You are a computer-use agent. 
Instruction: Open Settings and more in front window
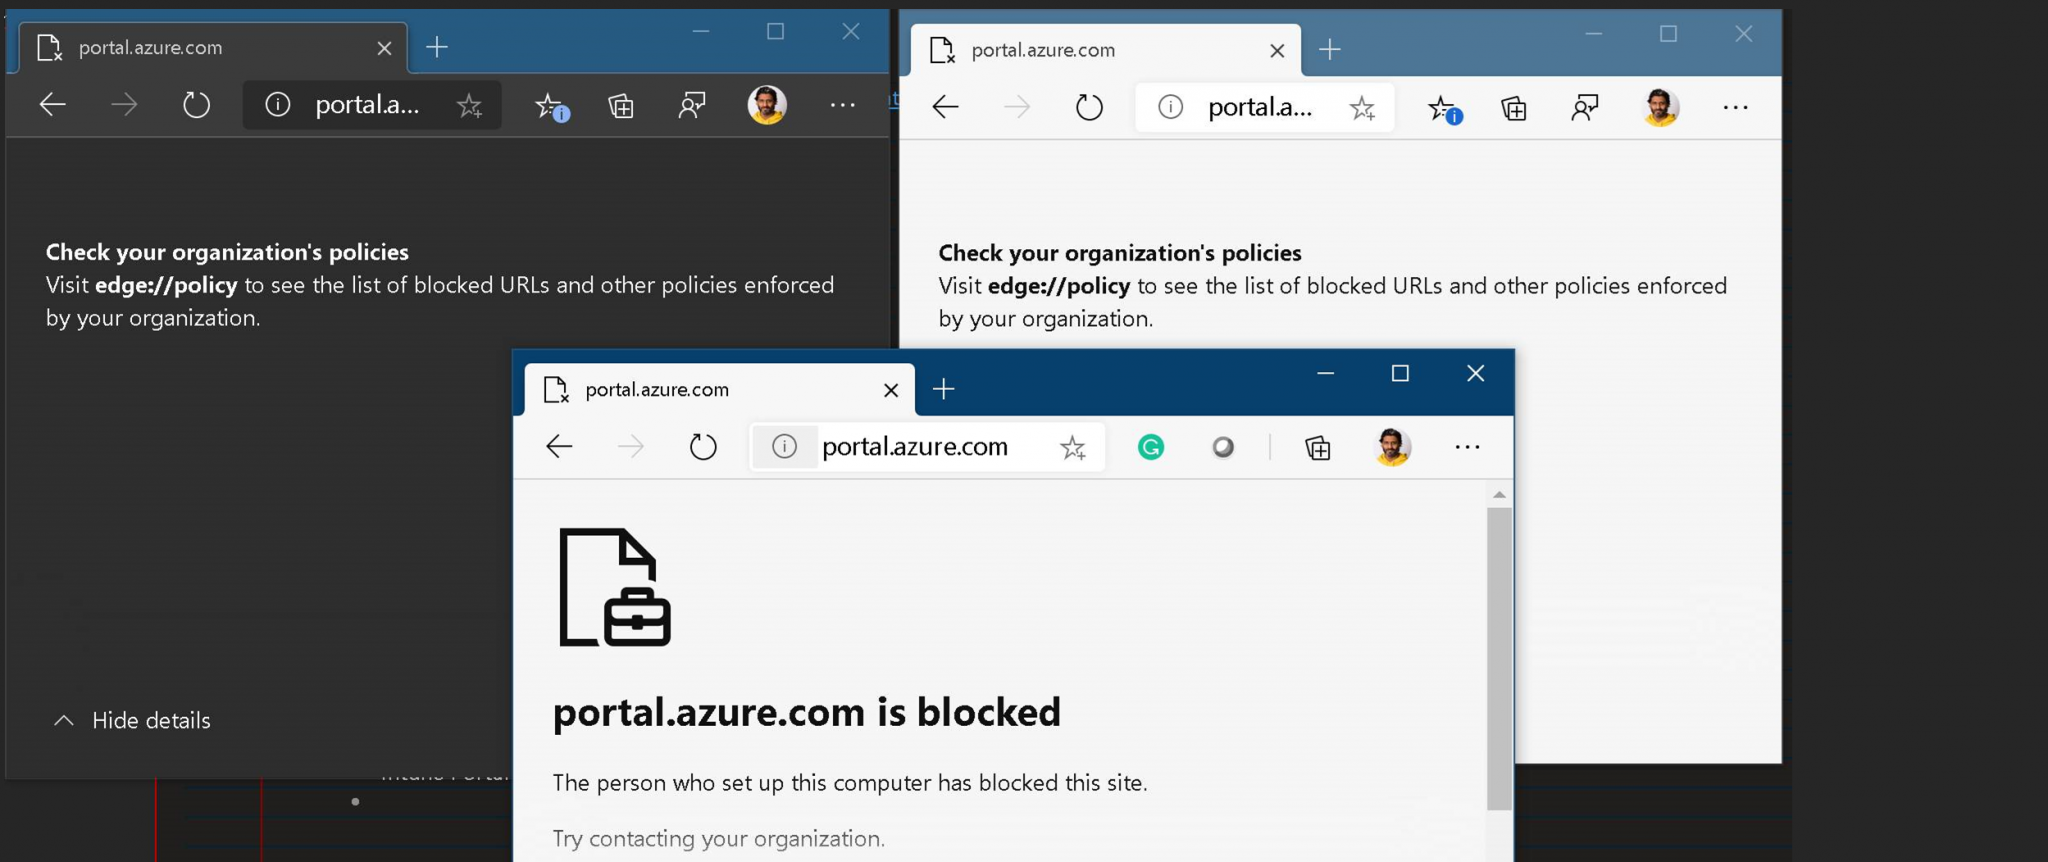1467,446
